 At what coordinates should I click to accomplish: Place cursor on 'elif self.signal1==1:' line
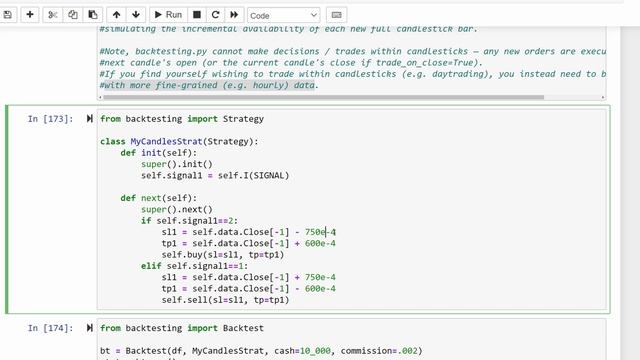pos(194,266)
